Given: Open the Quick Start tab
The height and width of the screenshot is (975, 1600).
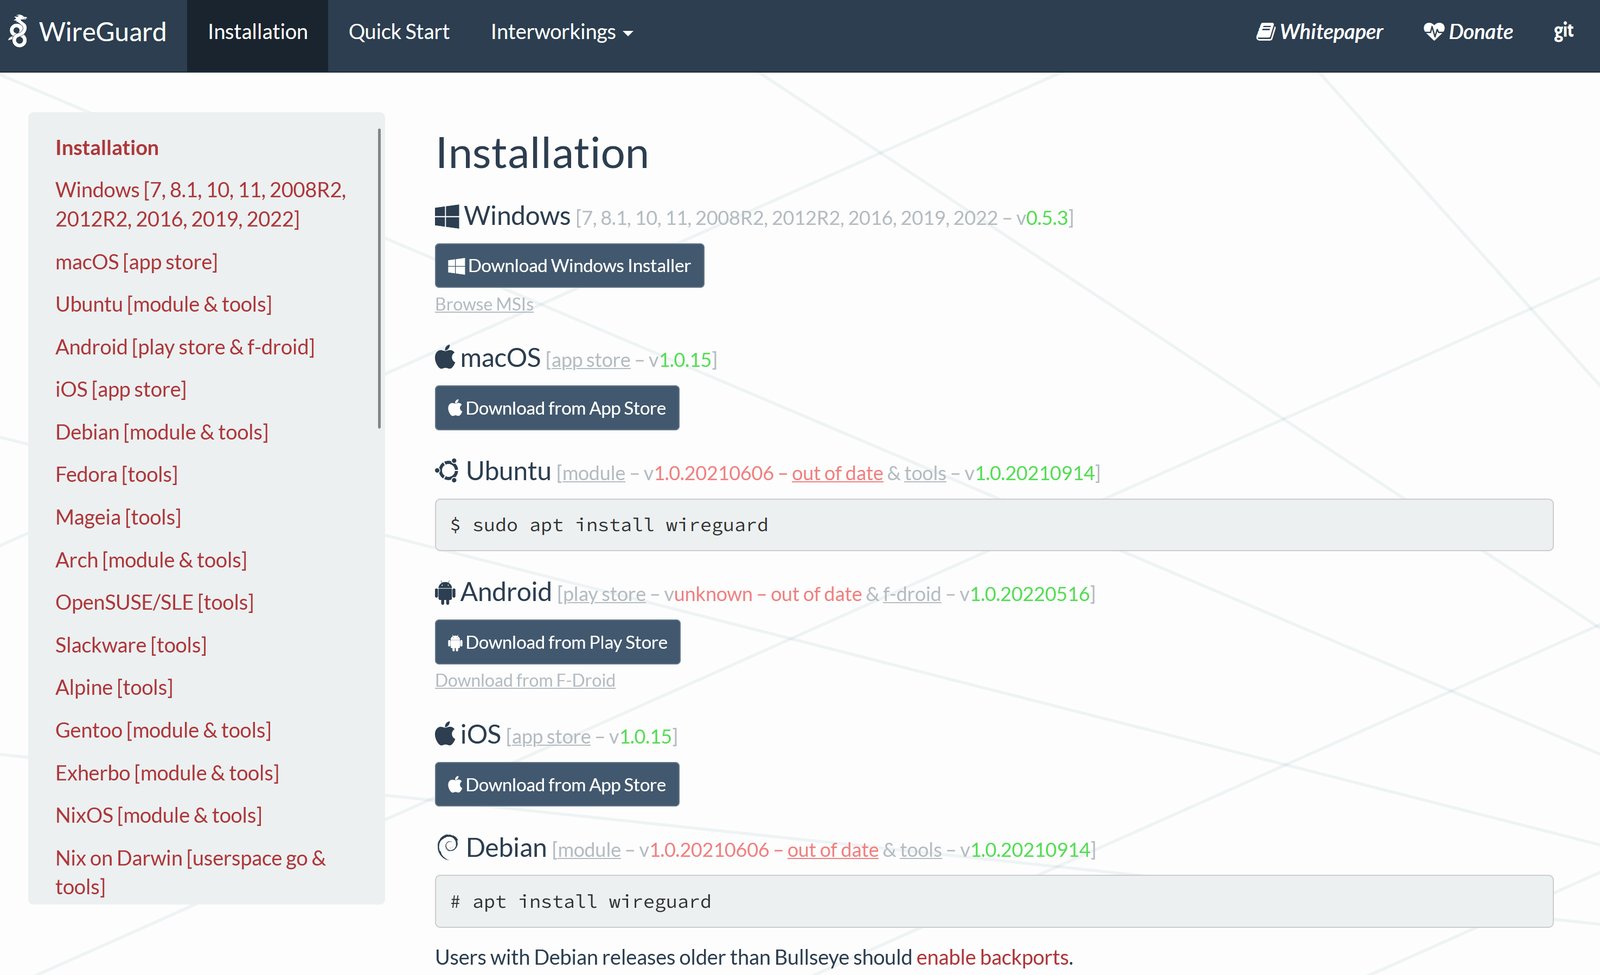Looking at the screenshot, I should (399, 32).
